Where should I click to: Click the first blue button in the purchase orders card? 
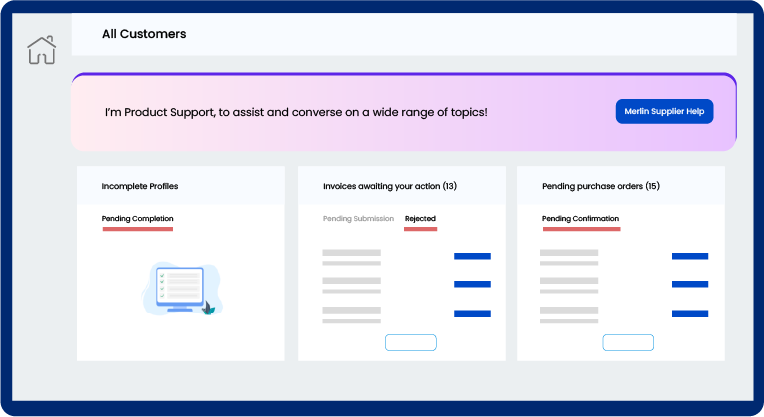pyautogui.click(x=689, y=256)
